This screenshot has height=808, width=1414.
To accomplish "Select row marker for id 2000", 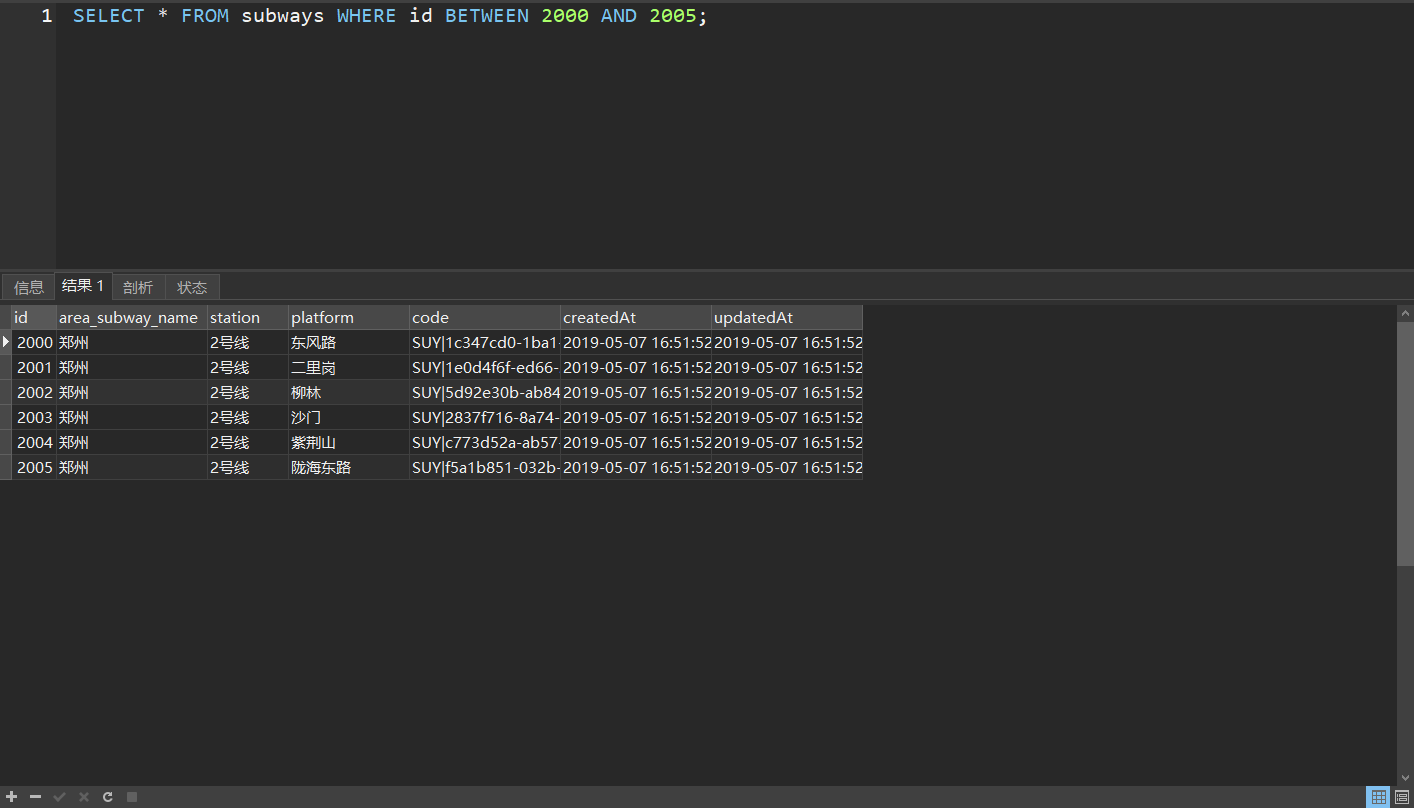I will pyautogui.click(x=6, y=343).
